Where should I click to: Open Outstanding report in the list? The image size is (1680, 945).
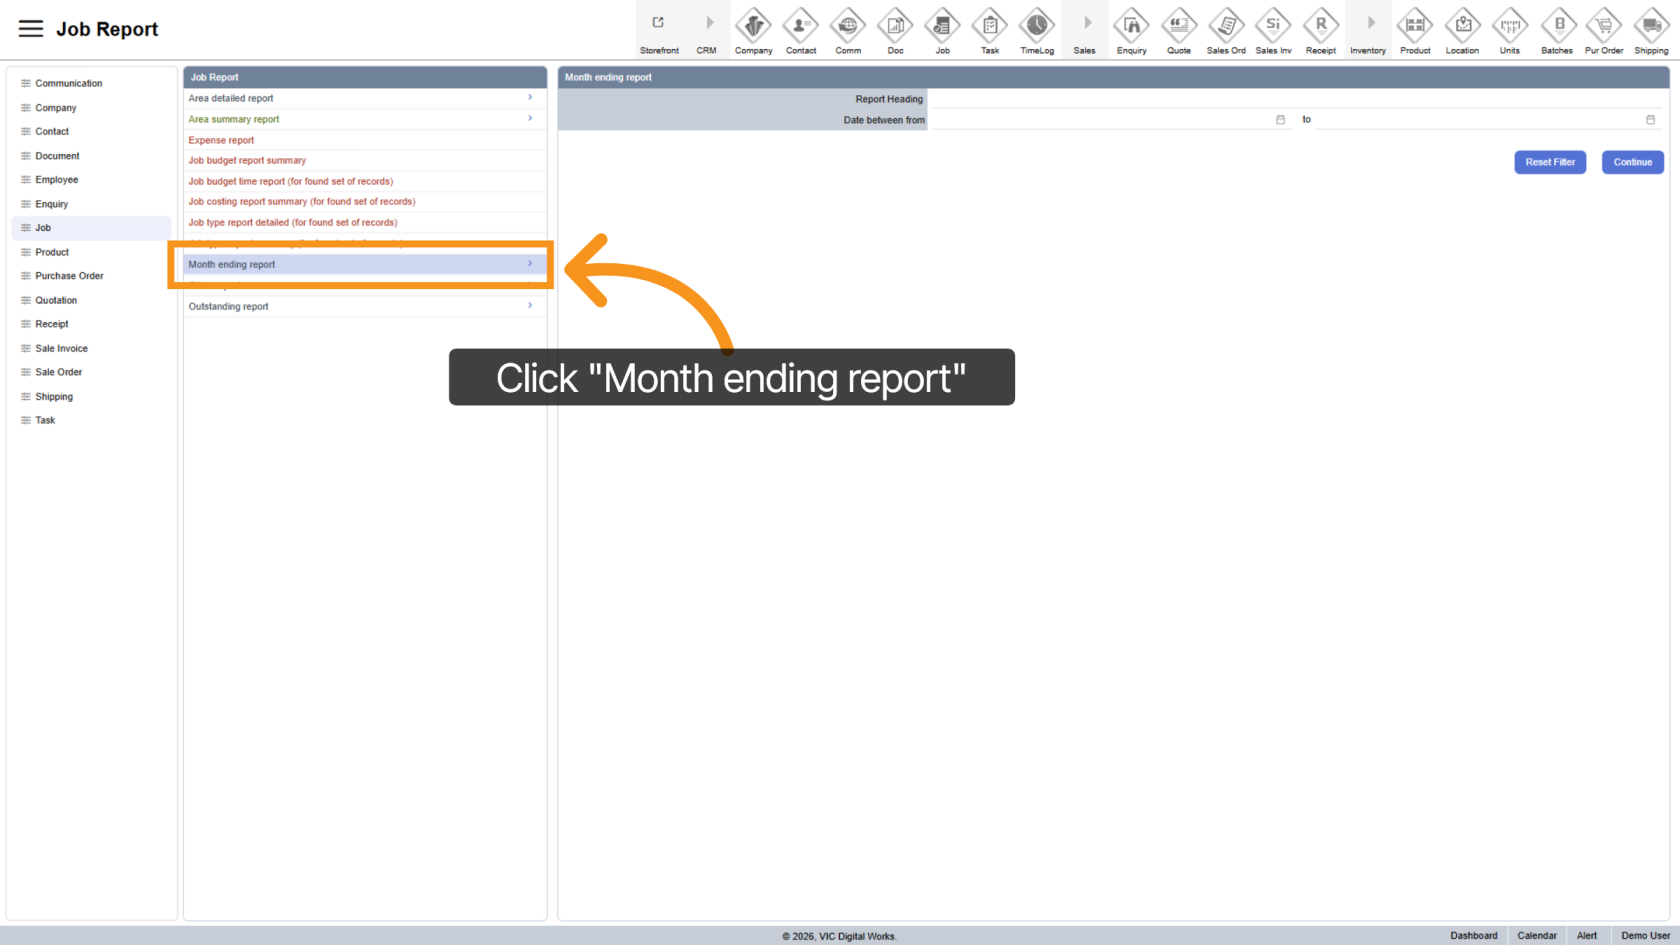tap(229, 307)
